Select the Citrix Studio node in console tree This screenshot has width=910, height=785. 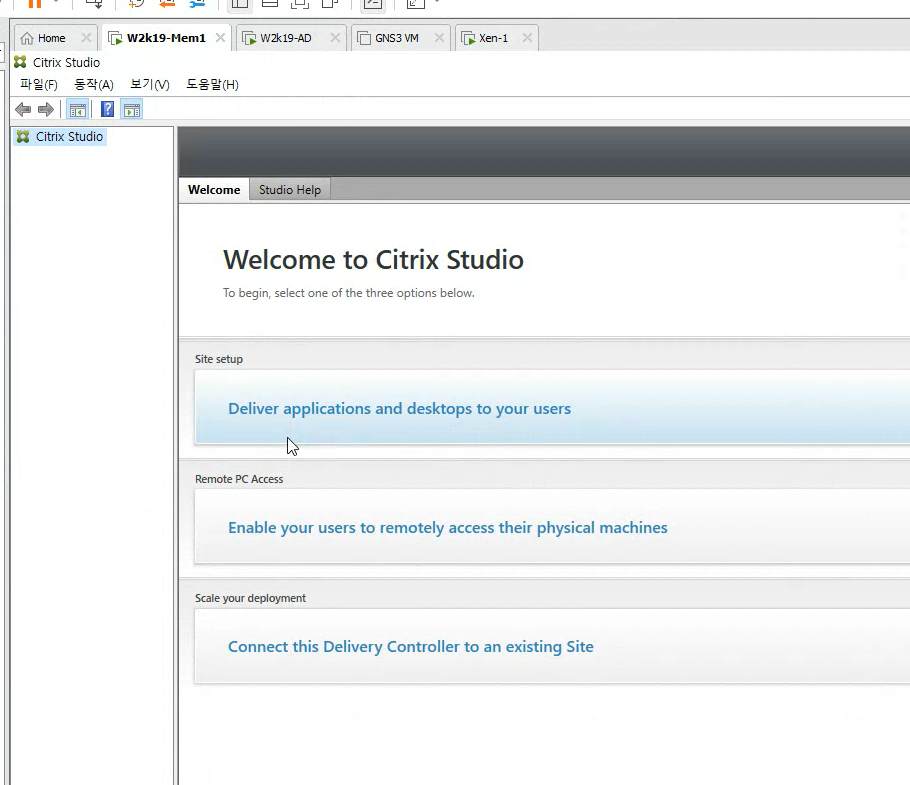60,136
